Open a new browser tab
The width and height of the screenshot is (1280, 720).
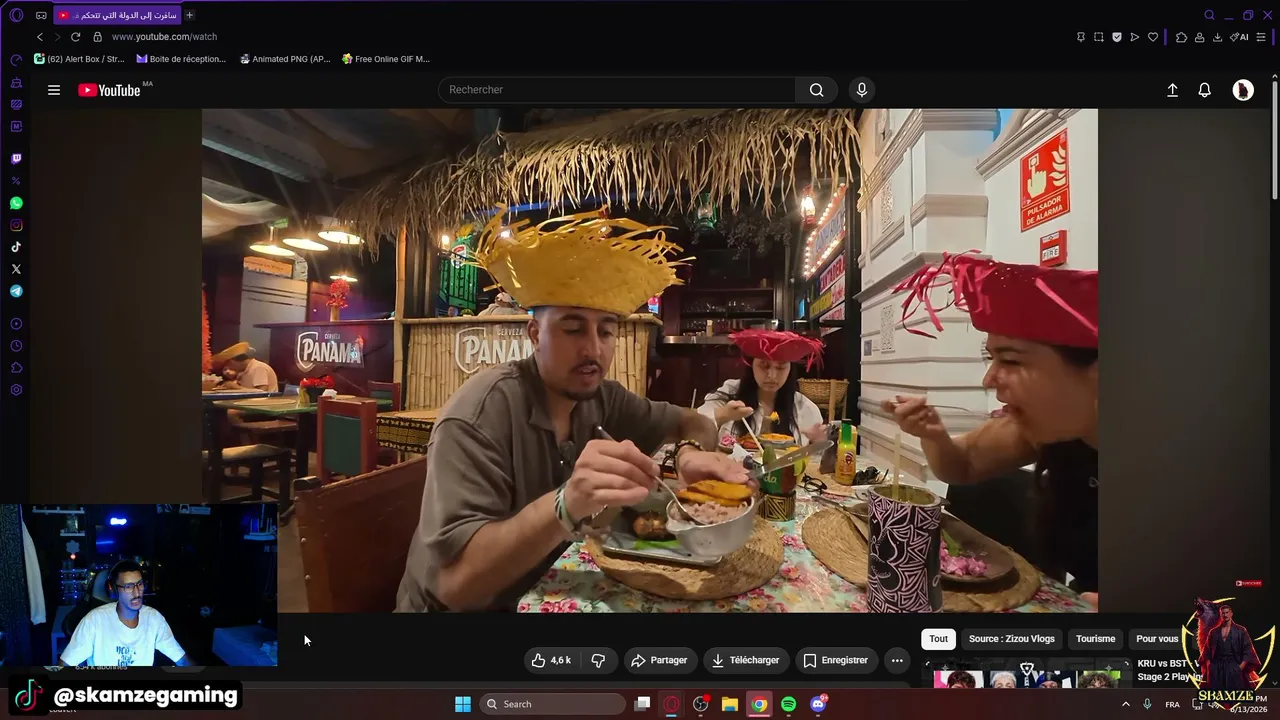[190, 15]
